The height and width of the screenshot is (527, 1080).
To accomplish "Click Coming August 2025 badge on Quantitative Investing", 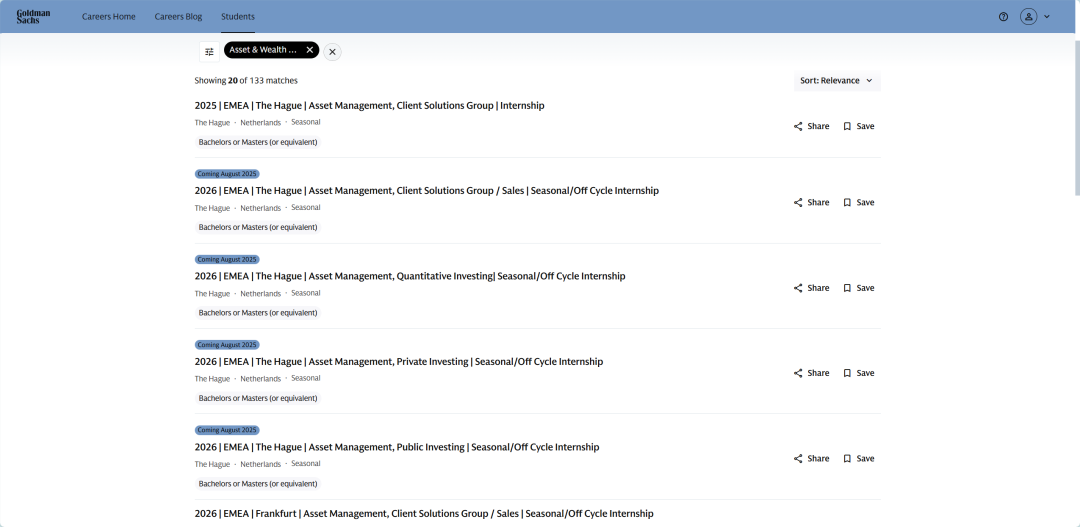I will 227,260.
